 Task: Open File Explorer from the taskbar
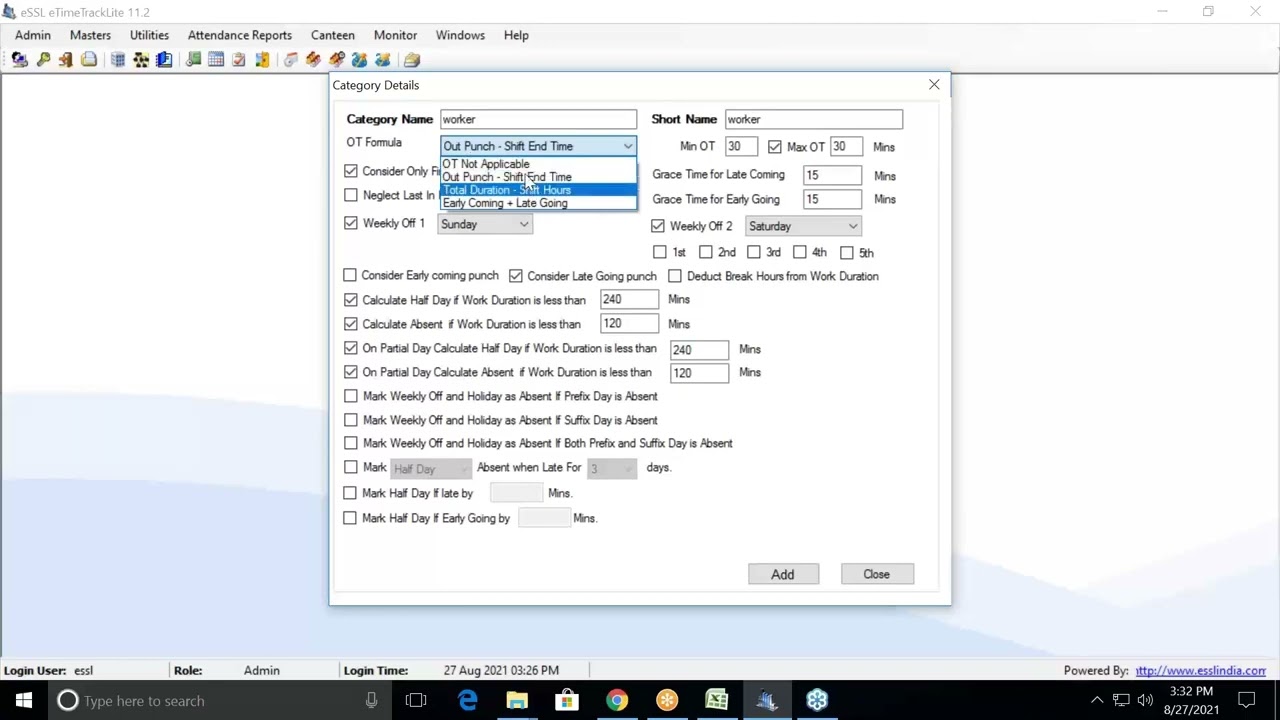517,700
